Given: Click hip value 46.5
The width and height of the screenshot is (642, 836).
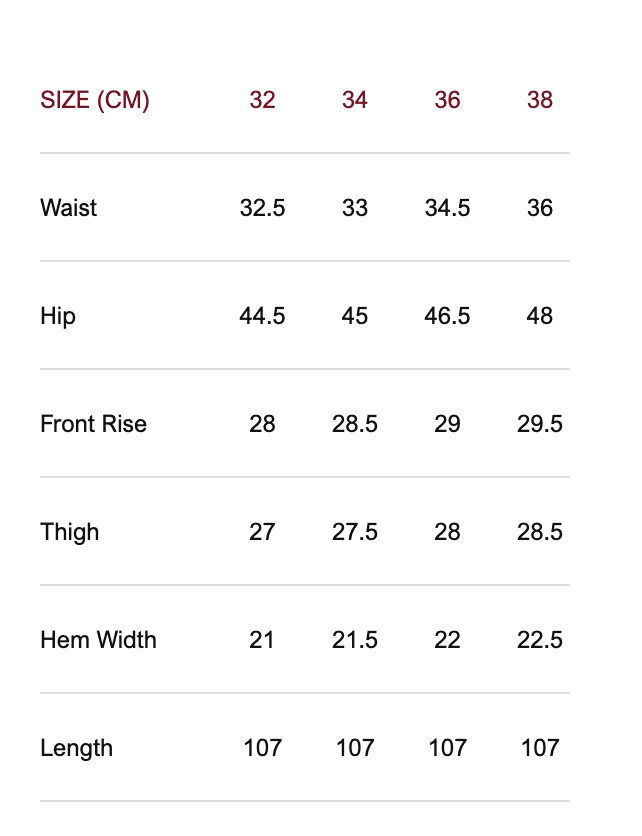Looking at the screenshot, I should click(x=447, y=316).
